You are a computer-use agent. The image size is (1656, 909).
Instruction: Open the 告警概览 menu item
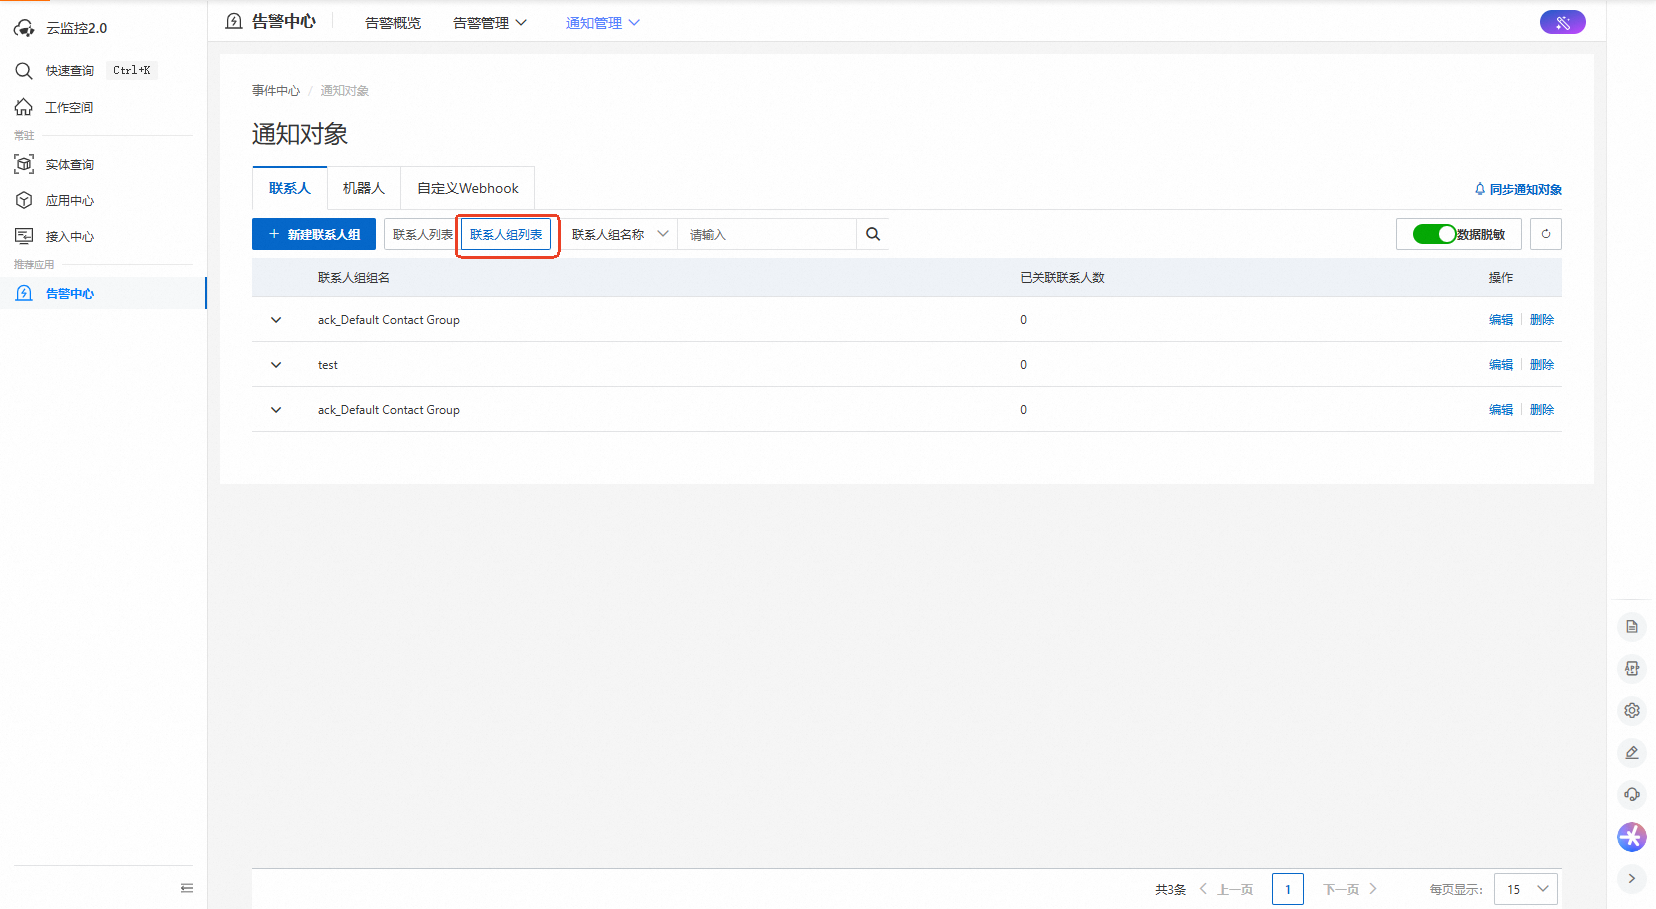coord(393,23)
